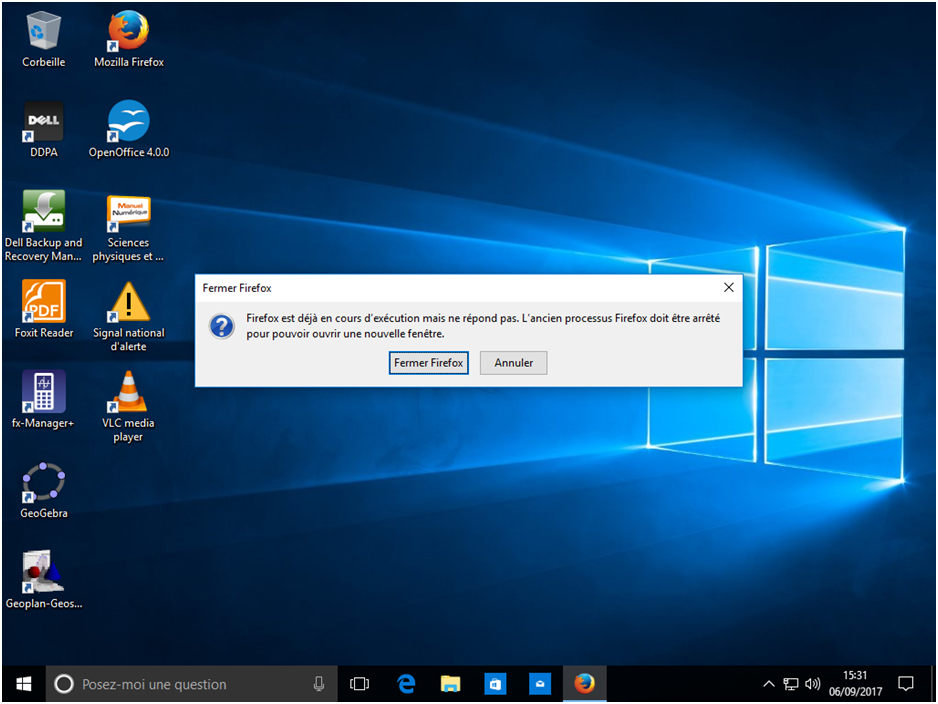Open the Windows Start menu
The image size is (938, 704).
[24, 684]
